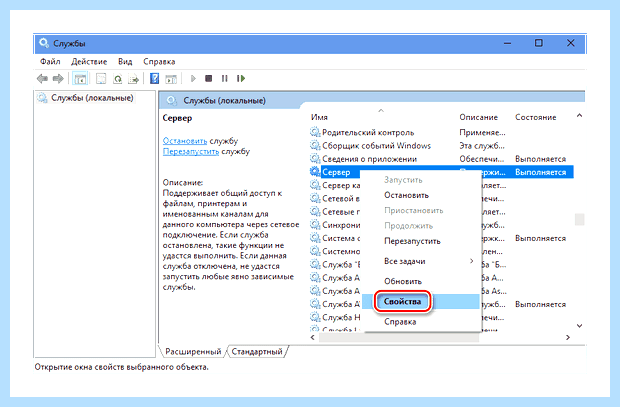Select the Сведения о приложении service
The width and height of the screenshot is (620, 407).
[441, 159]
